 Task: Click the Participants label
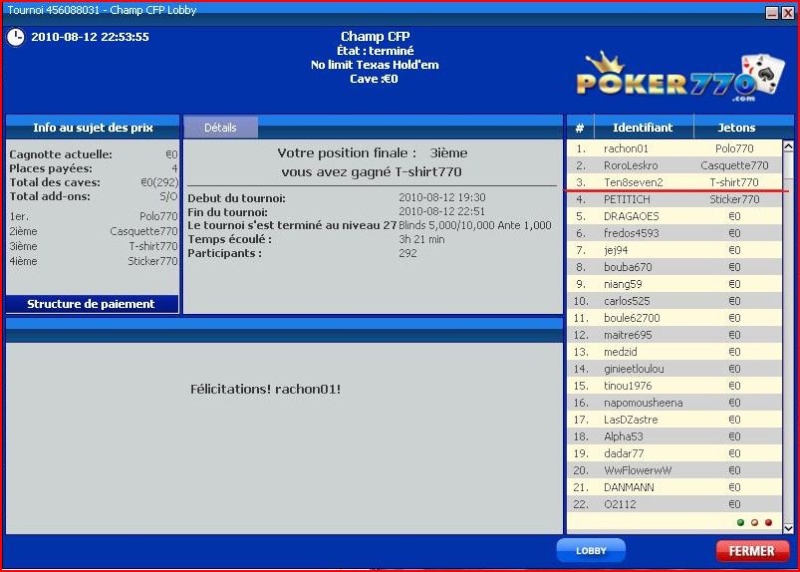pos(224,253)
